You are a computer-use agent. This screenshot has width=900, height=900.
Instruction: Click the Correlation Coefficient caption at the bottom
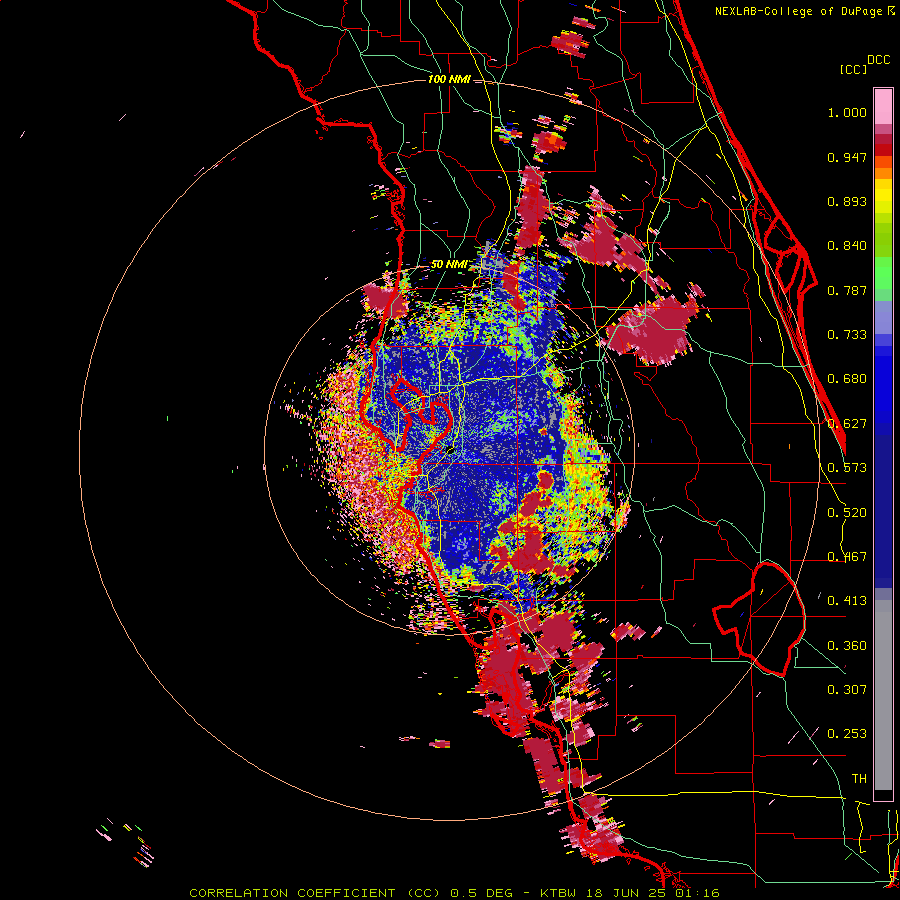[x=454, y=893]
